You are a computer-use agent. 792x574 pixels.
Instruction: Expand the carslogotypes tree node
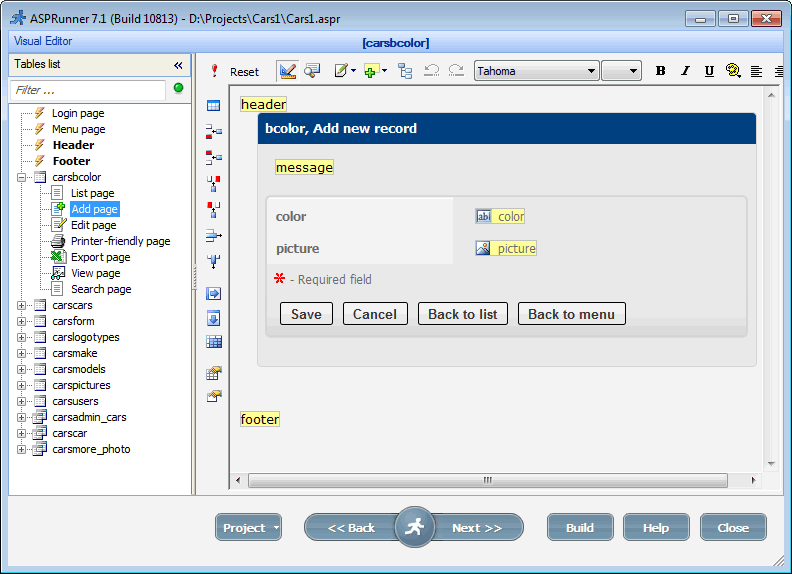click(21, 338)
